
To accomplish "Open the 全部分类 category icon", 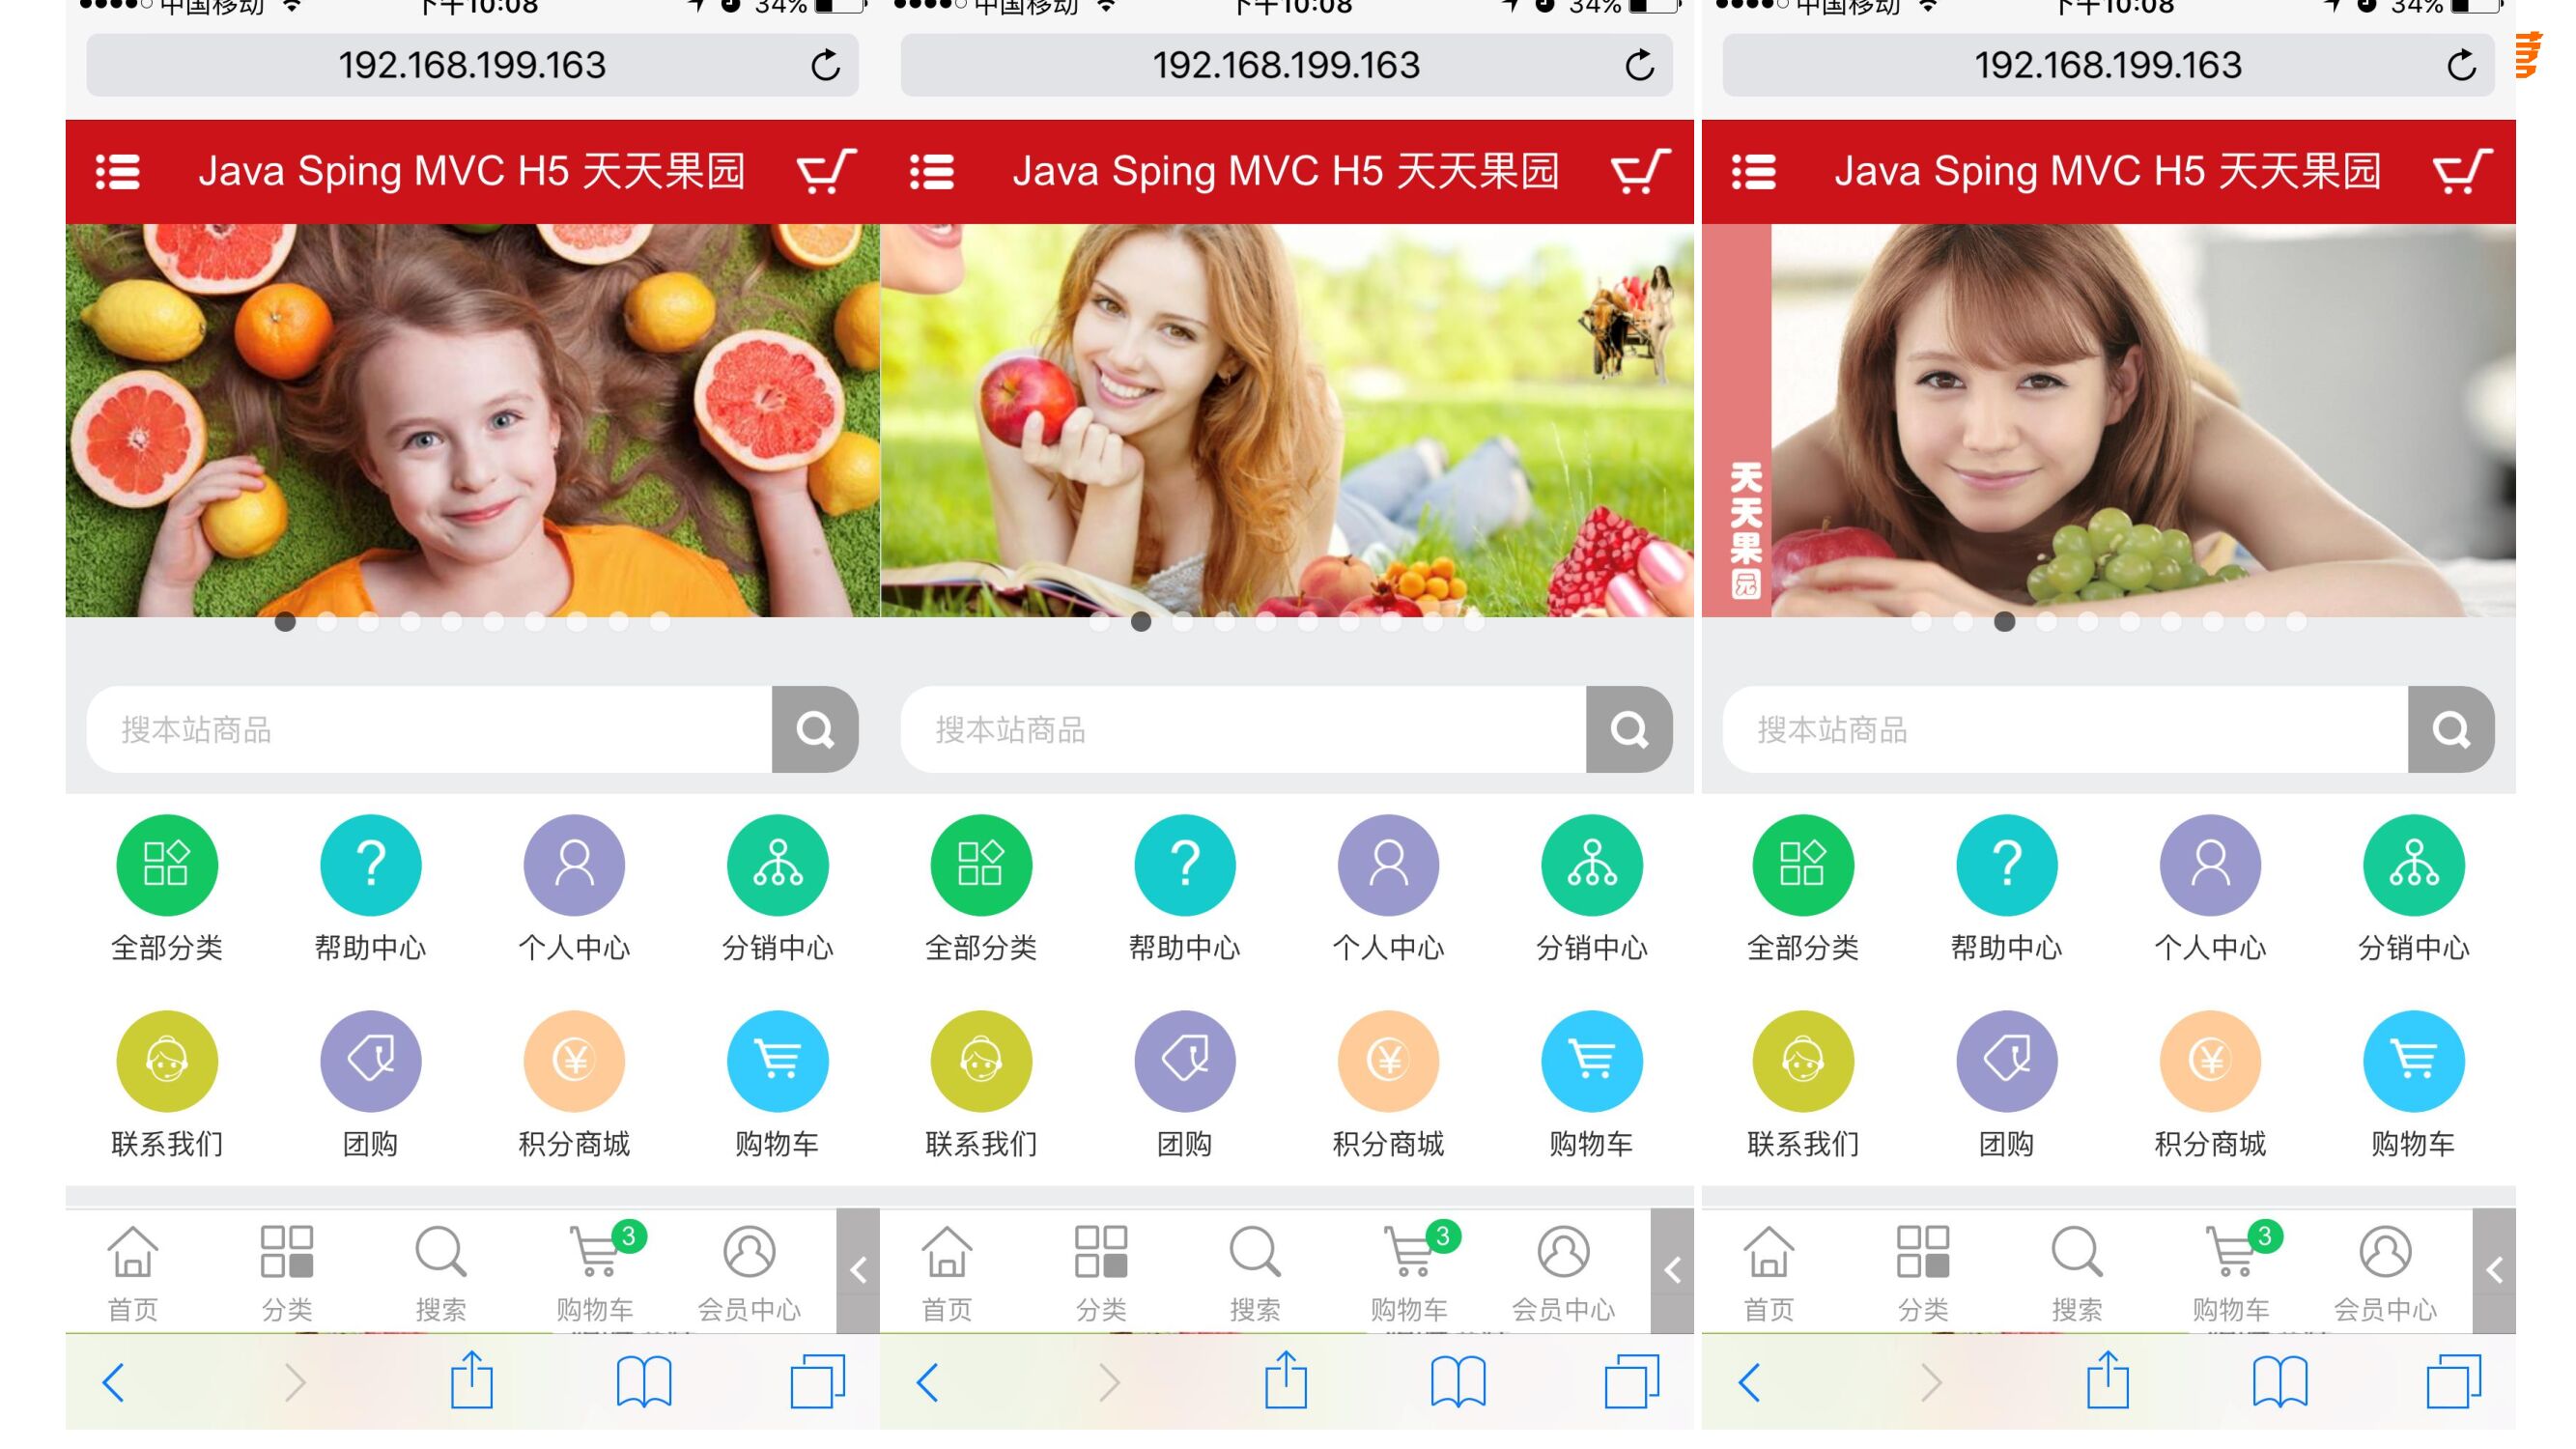I will (167, 864).
